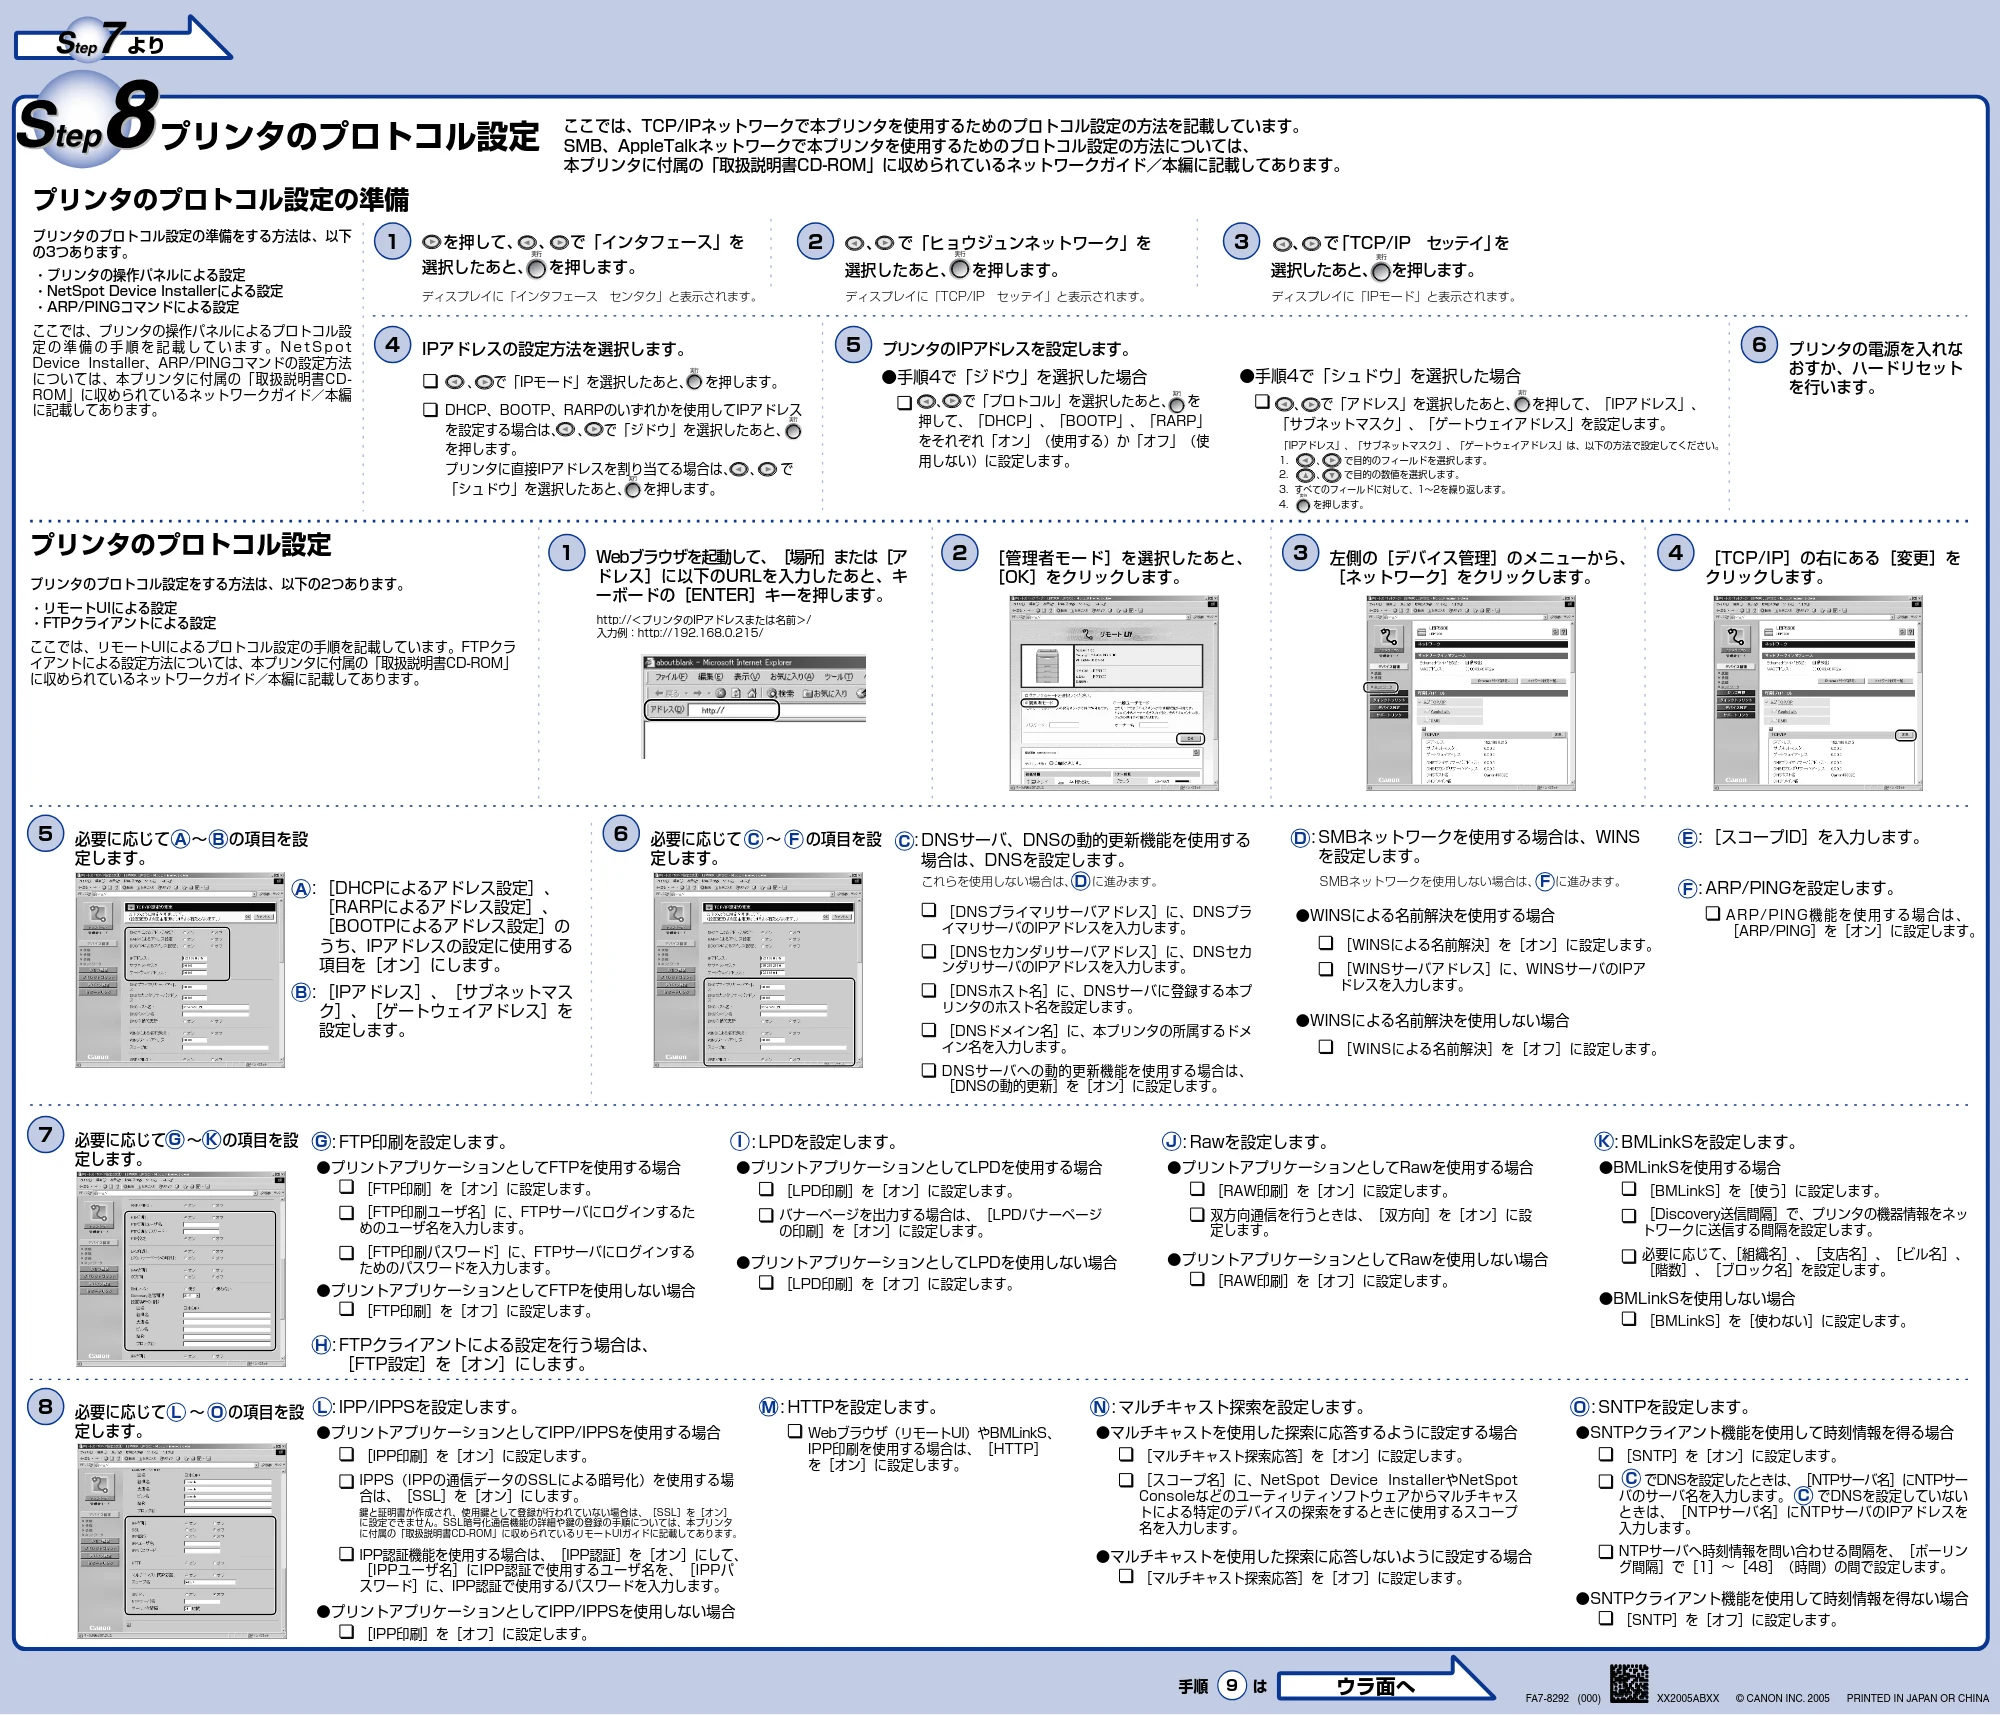Open the ファイル(F) menu in Internet Explorer

click(x=671, y=677)
